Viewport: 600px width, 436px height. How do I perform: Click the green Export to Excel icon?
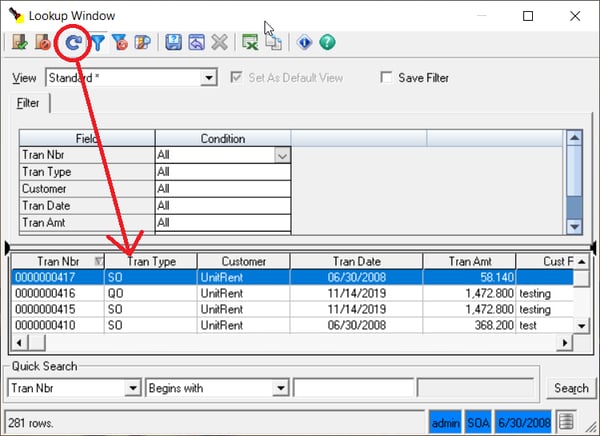coord(251,43)
